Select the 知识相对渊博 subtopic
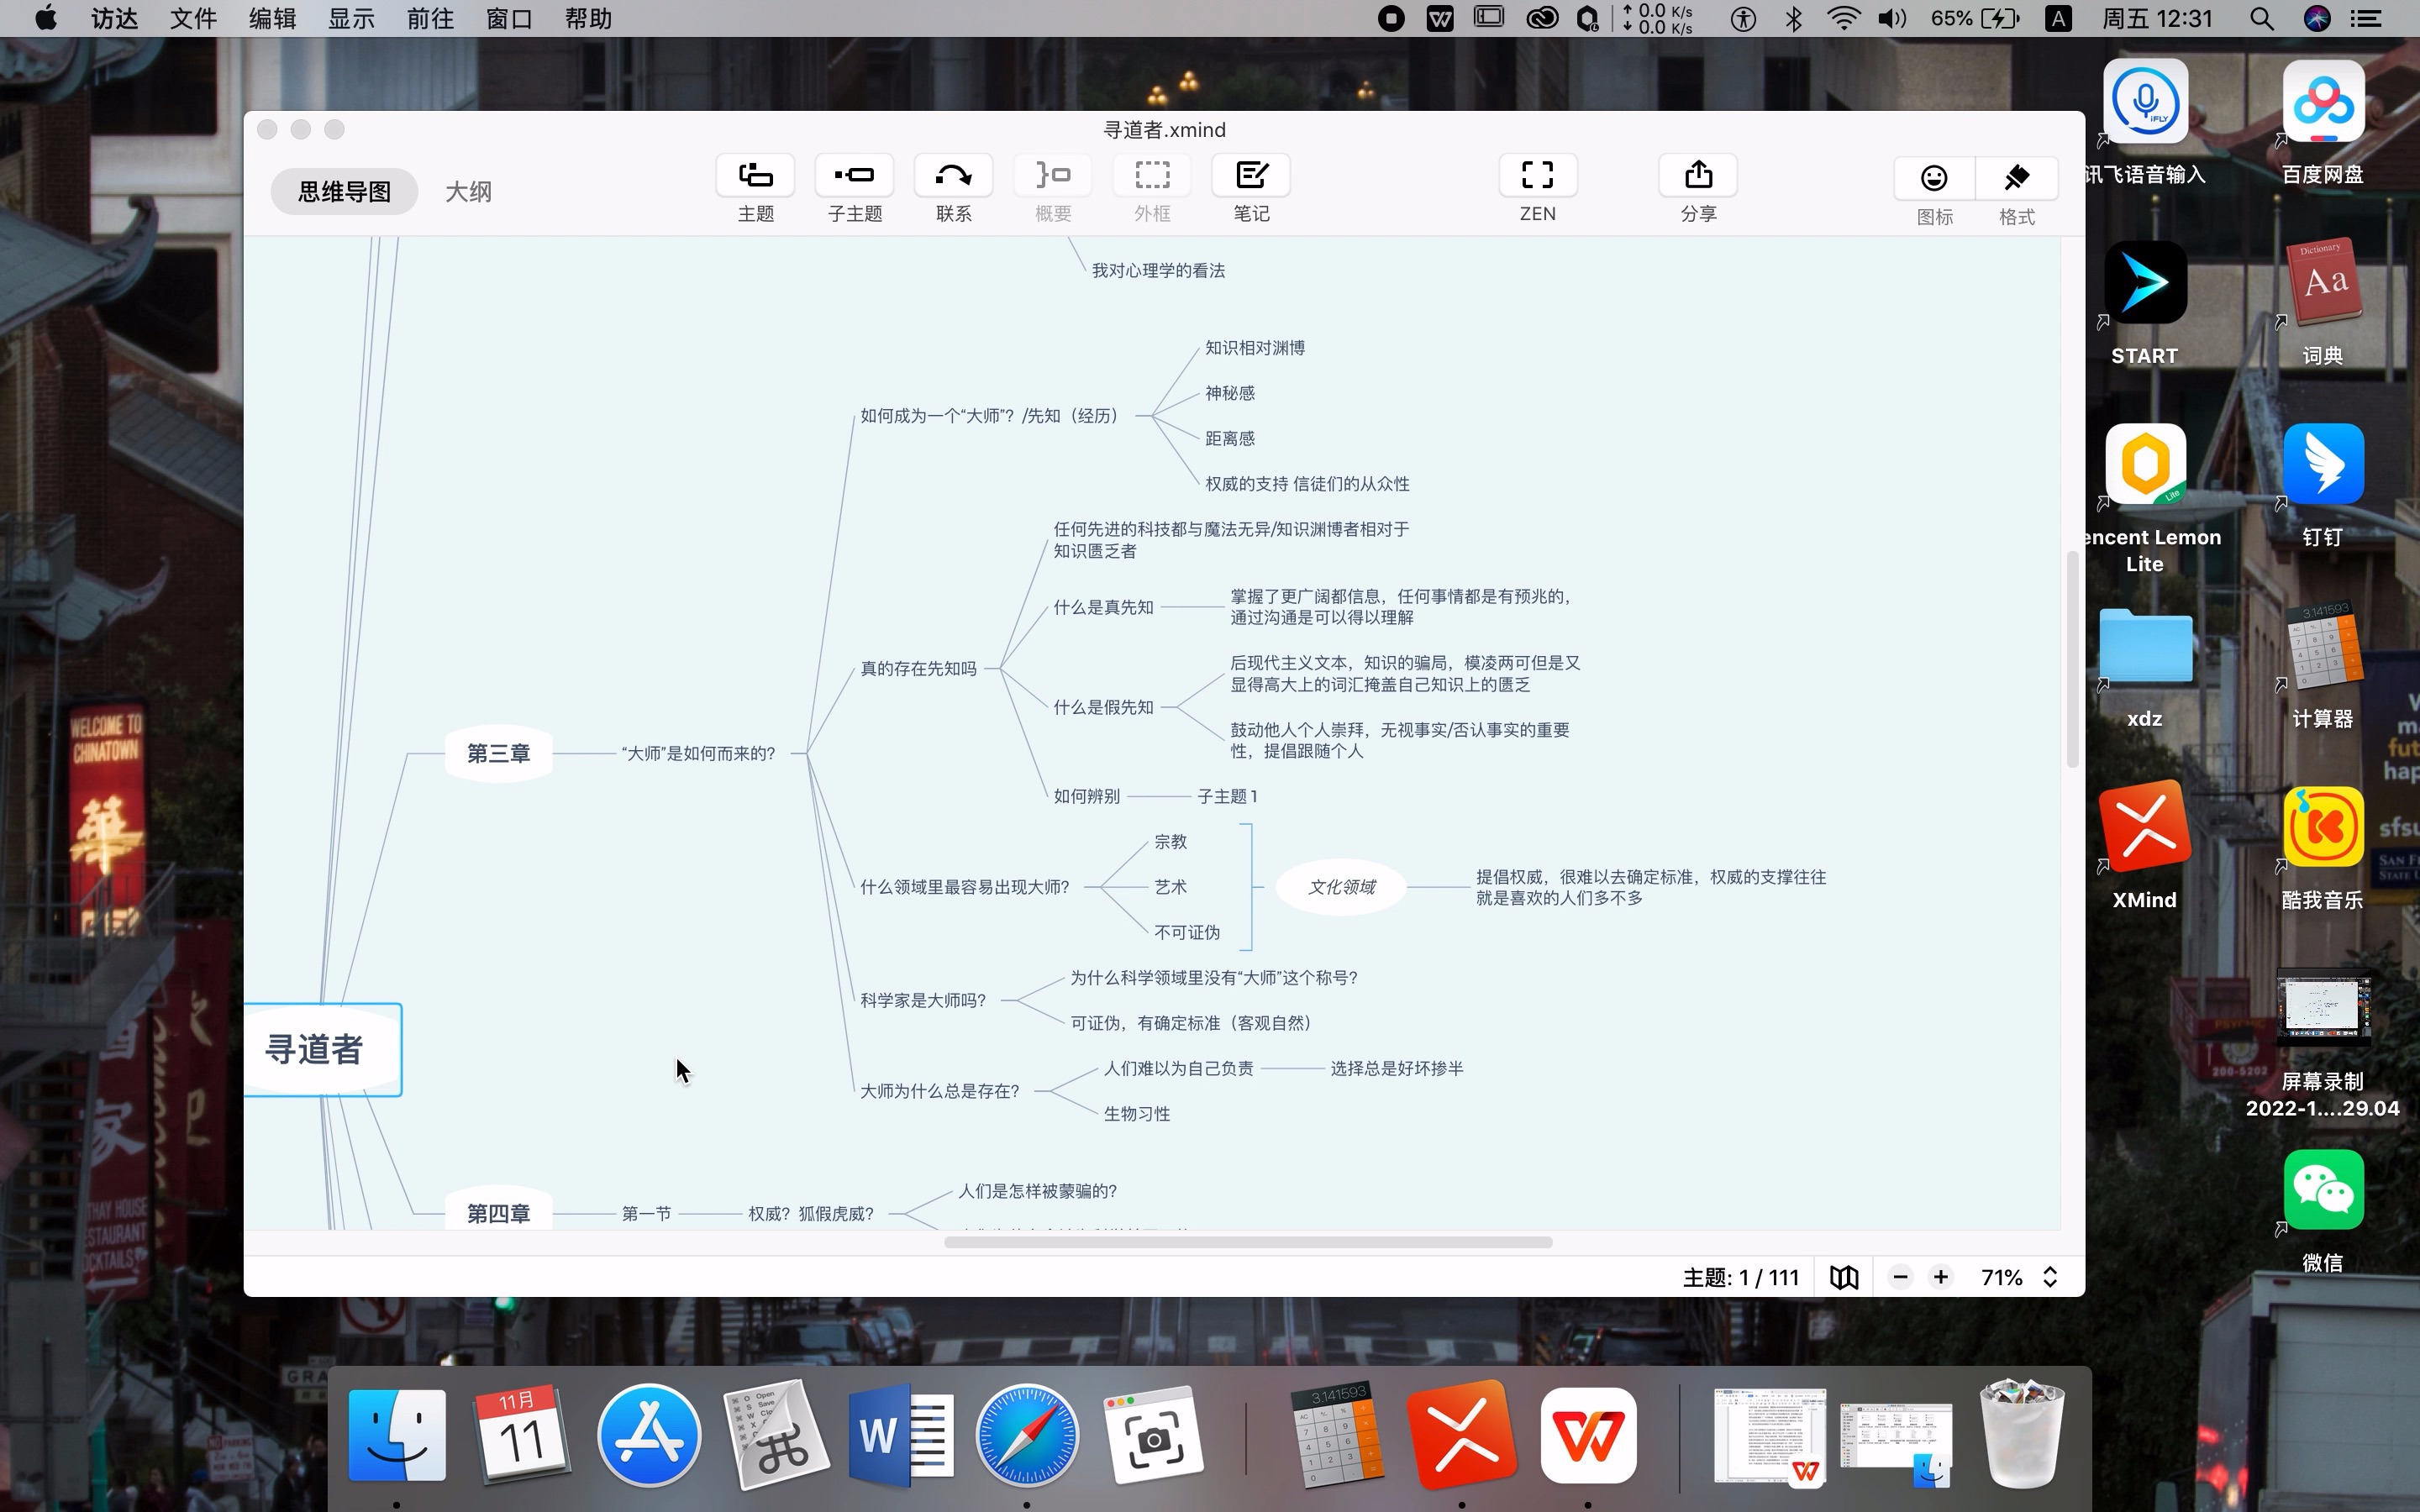The image size is (2420, 1512). pos(1254,348)
